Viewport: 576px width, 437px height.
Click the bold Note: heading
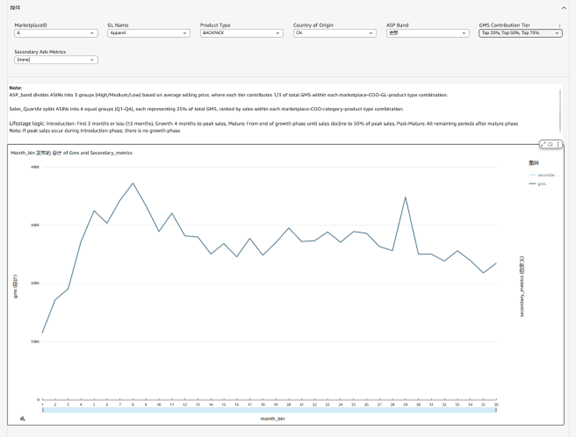15,88
